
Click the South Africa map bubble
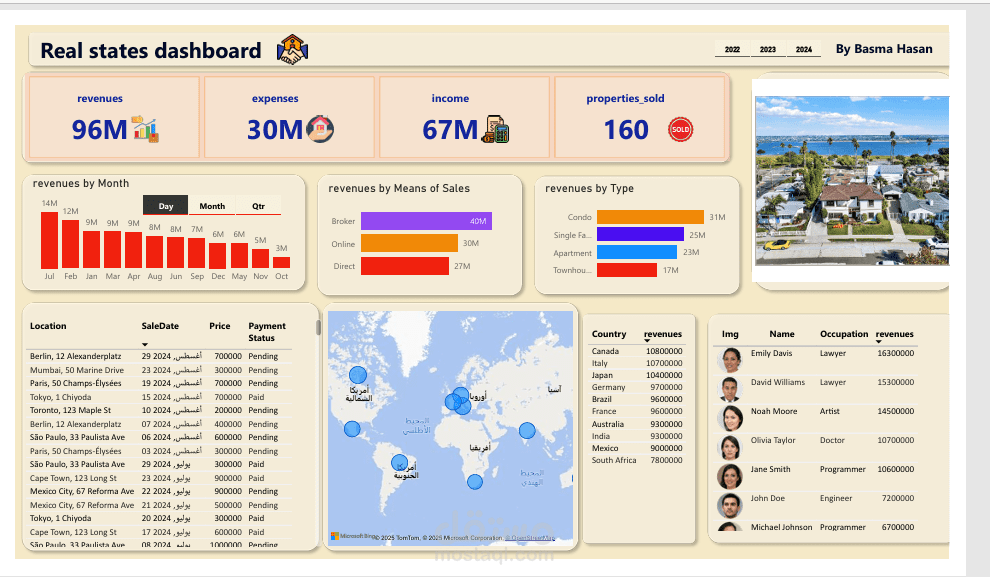(475, 482)
